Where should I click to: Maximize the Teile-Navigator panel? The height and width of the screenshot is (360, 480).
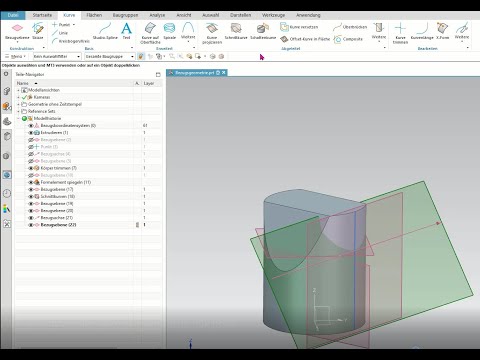click(158, 74)
